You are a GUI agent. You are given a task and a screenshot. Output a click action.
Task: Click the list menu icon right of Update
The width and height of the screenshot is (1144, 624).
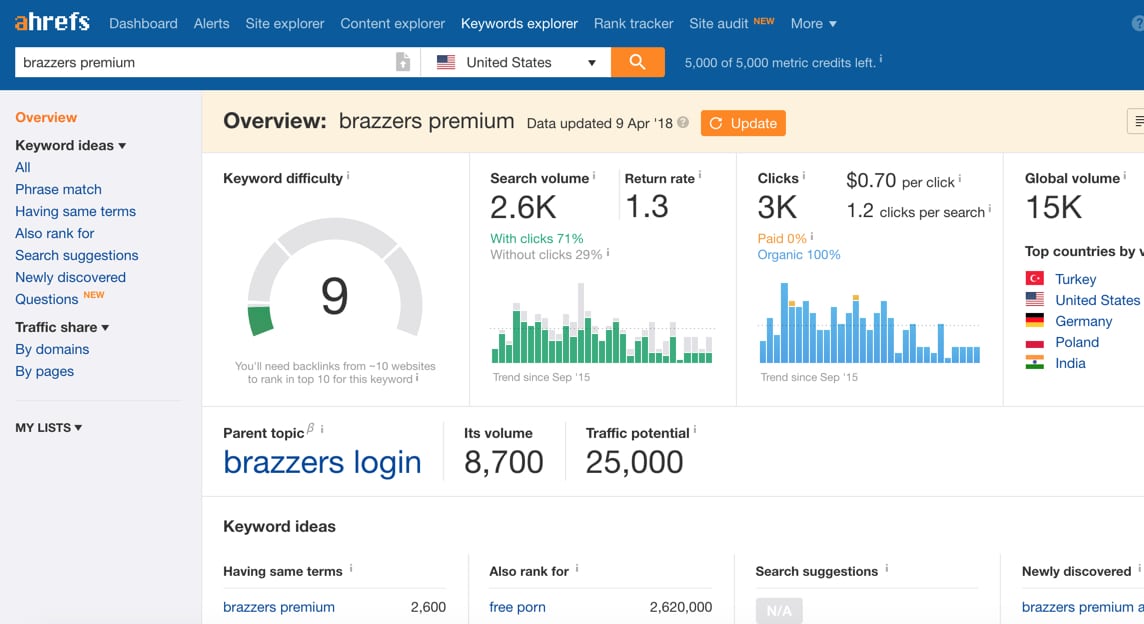point(1136,122)
